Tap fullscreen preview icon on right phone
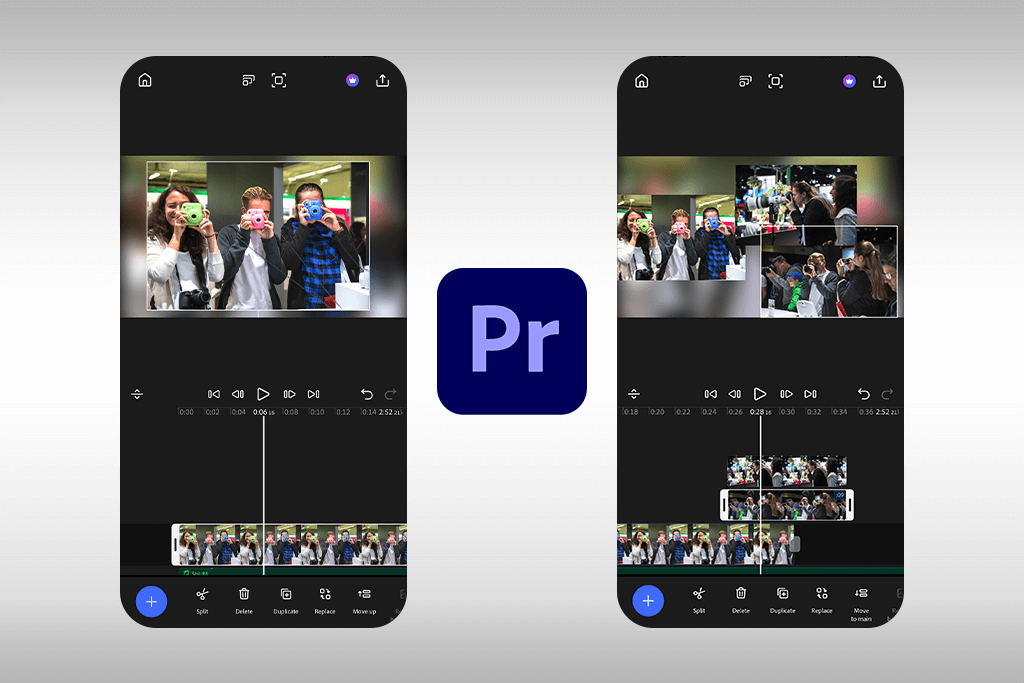 tap(776, 81)
